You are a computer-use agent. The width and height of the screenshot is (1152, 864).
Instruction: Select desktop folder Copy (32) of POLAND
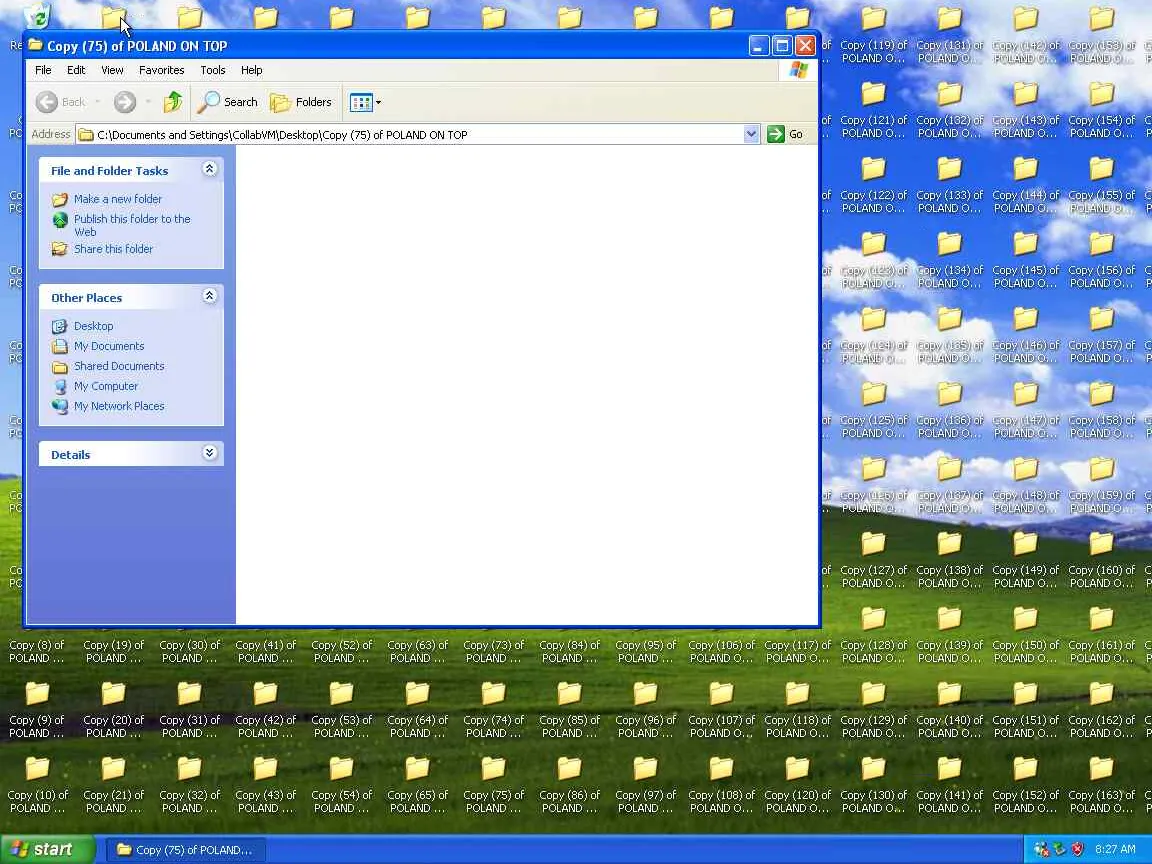pyautogui.click(x=190, y=785)
